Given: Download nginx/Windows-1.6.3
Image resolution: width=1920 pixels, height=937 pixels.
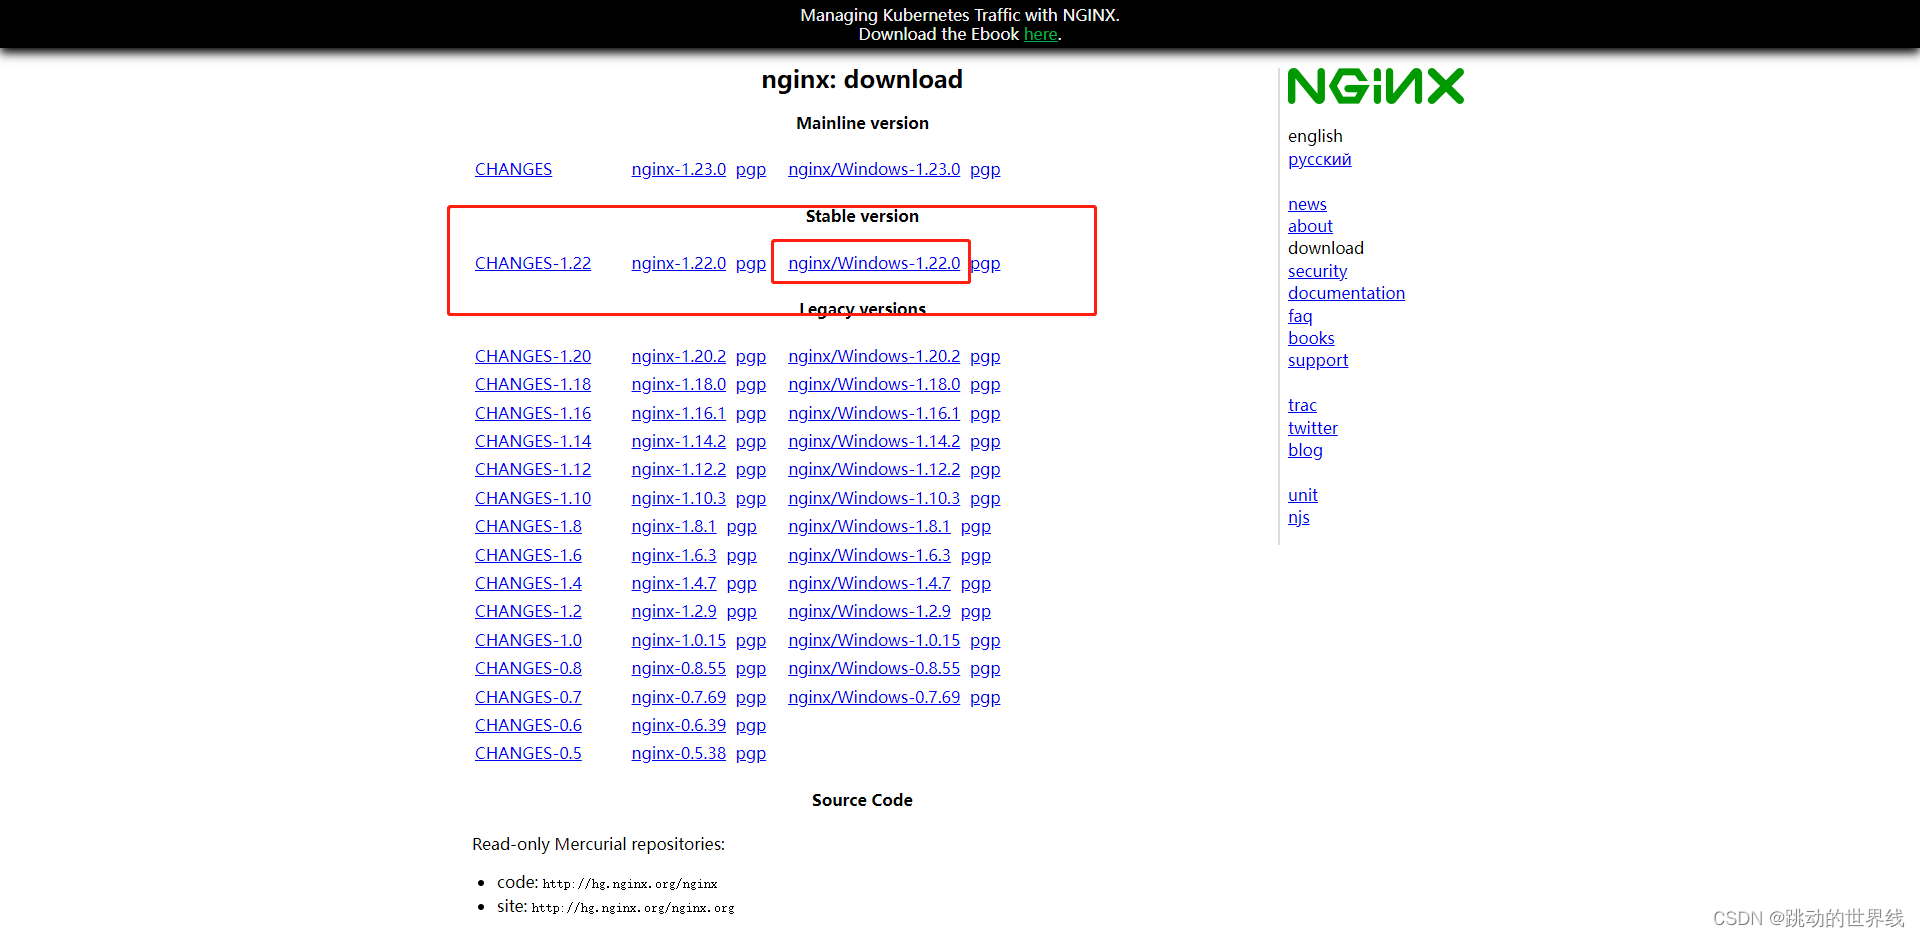Looking at the screenshot, I should (x=869, y=555).
